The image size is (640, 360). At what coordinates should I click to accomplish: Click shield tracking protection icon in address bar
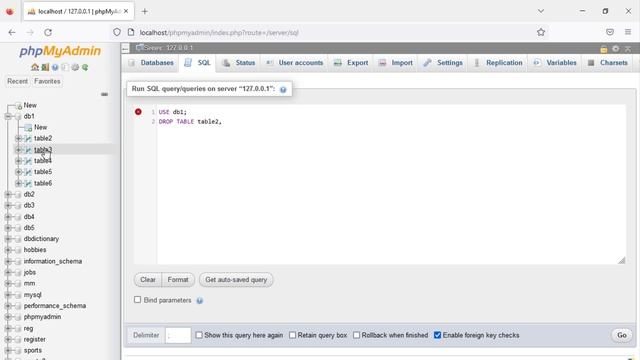pos(117,32)
